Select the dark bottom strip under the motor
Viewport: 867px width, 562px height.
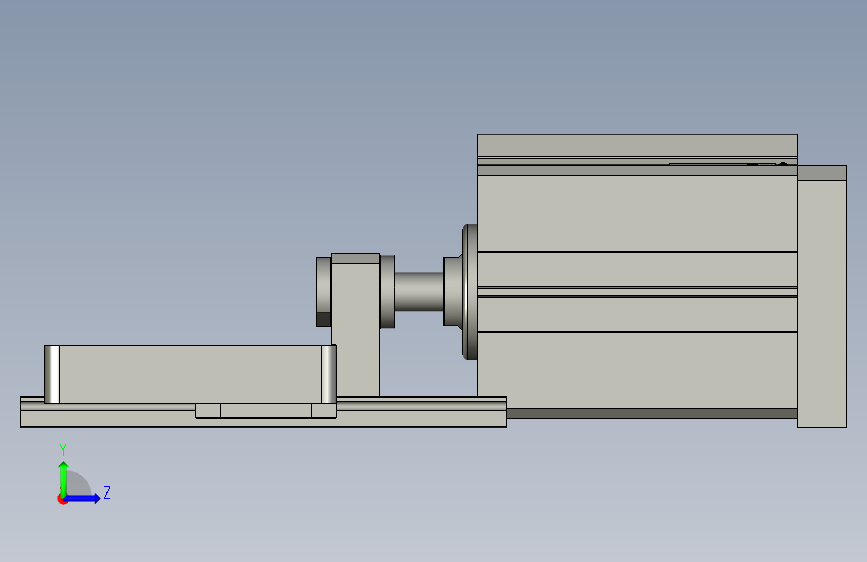click(x=652, y=413)
